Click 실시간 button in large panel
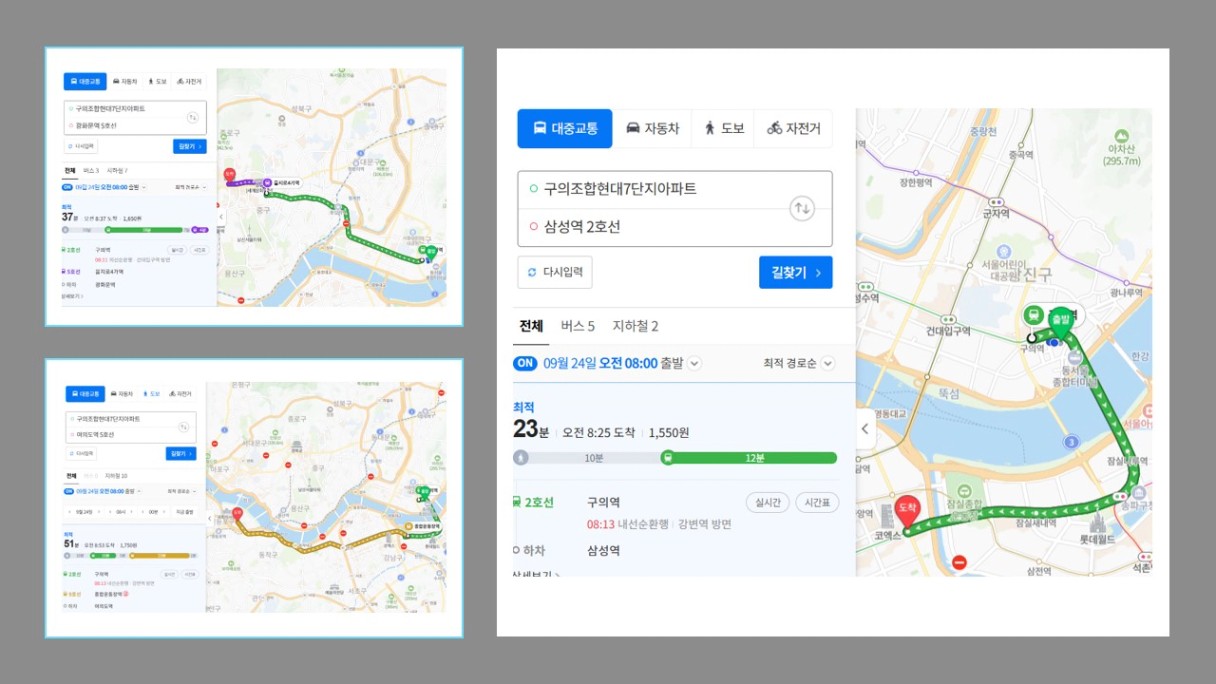Screen dimensions: 1216x684 pos(768,503)
